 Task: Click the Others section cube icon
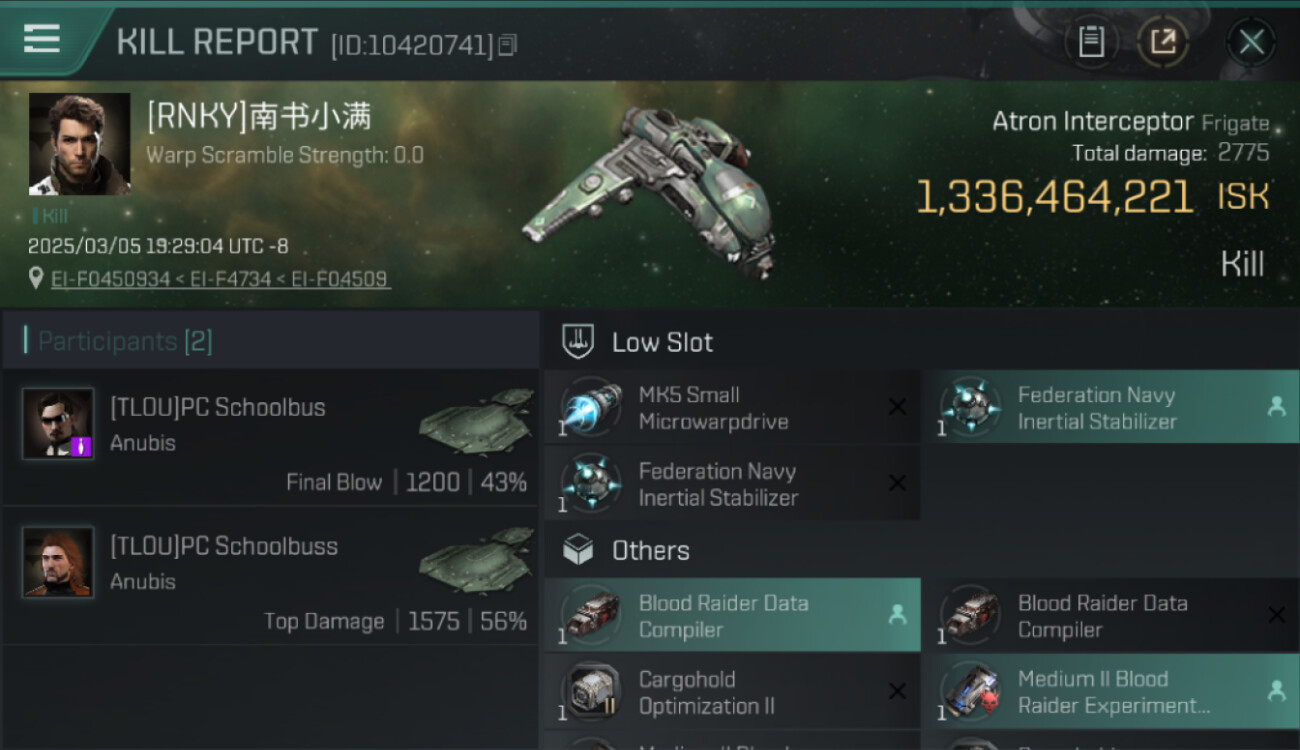coord(578,549)
